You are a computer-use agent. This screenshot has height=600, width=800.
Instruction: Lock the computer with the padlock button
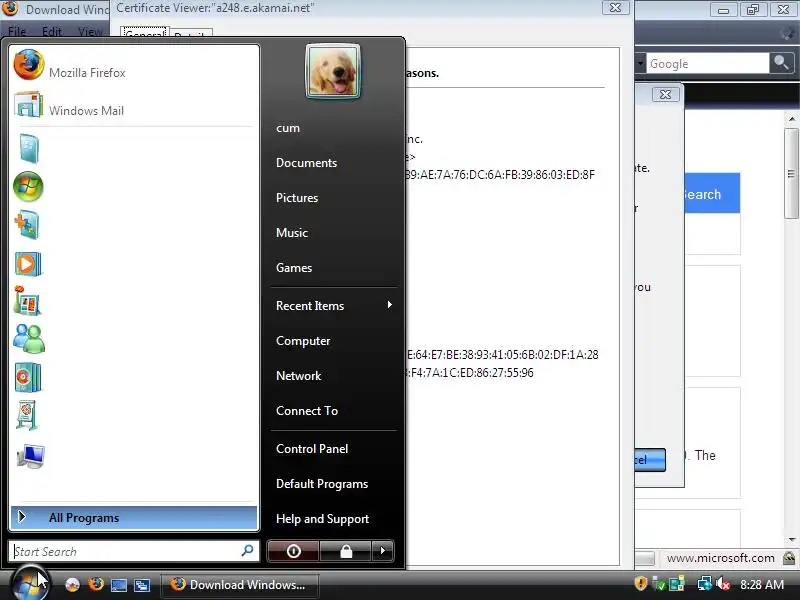346,551
